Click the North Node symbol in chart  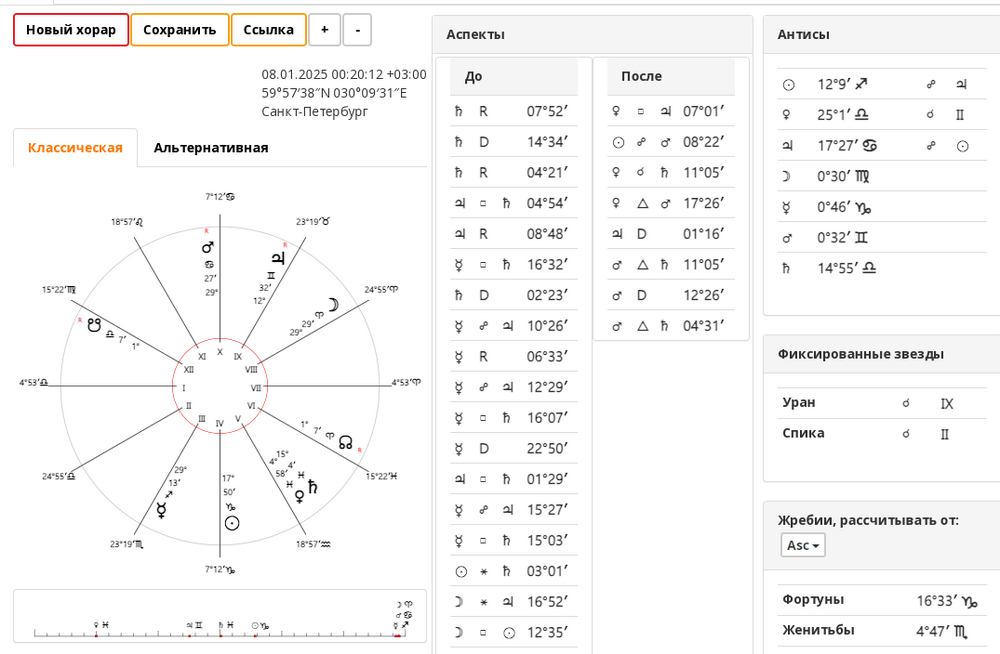tap(346, 442)
